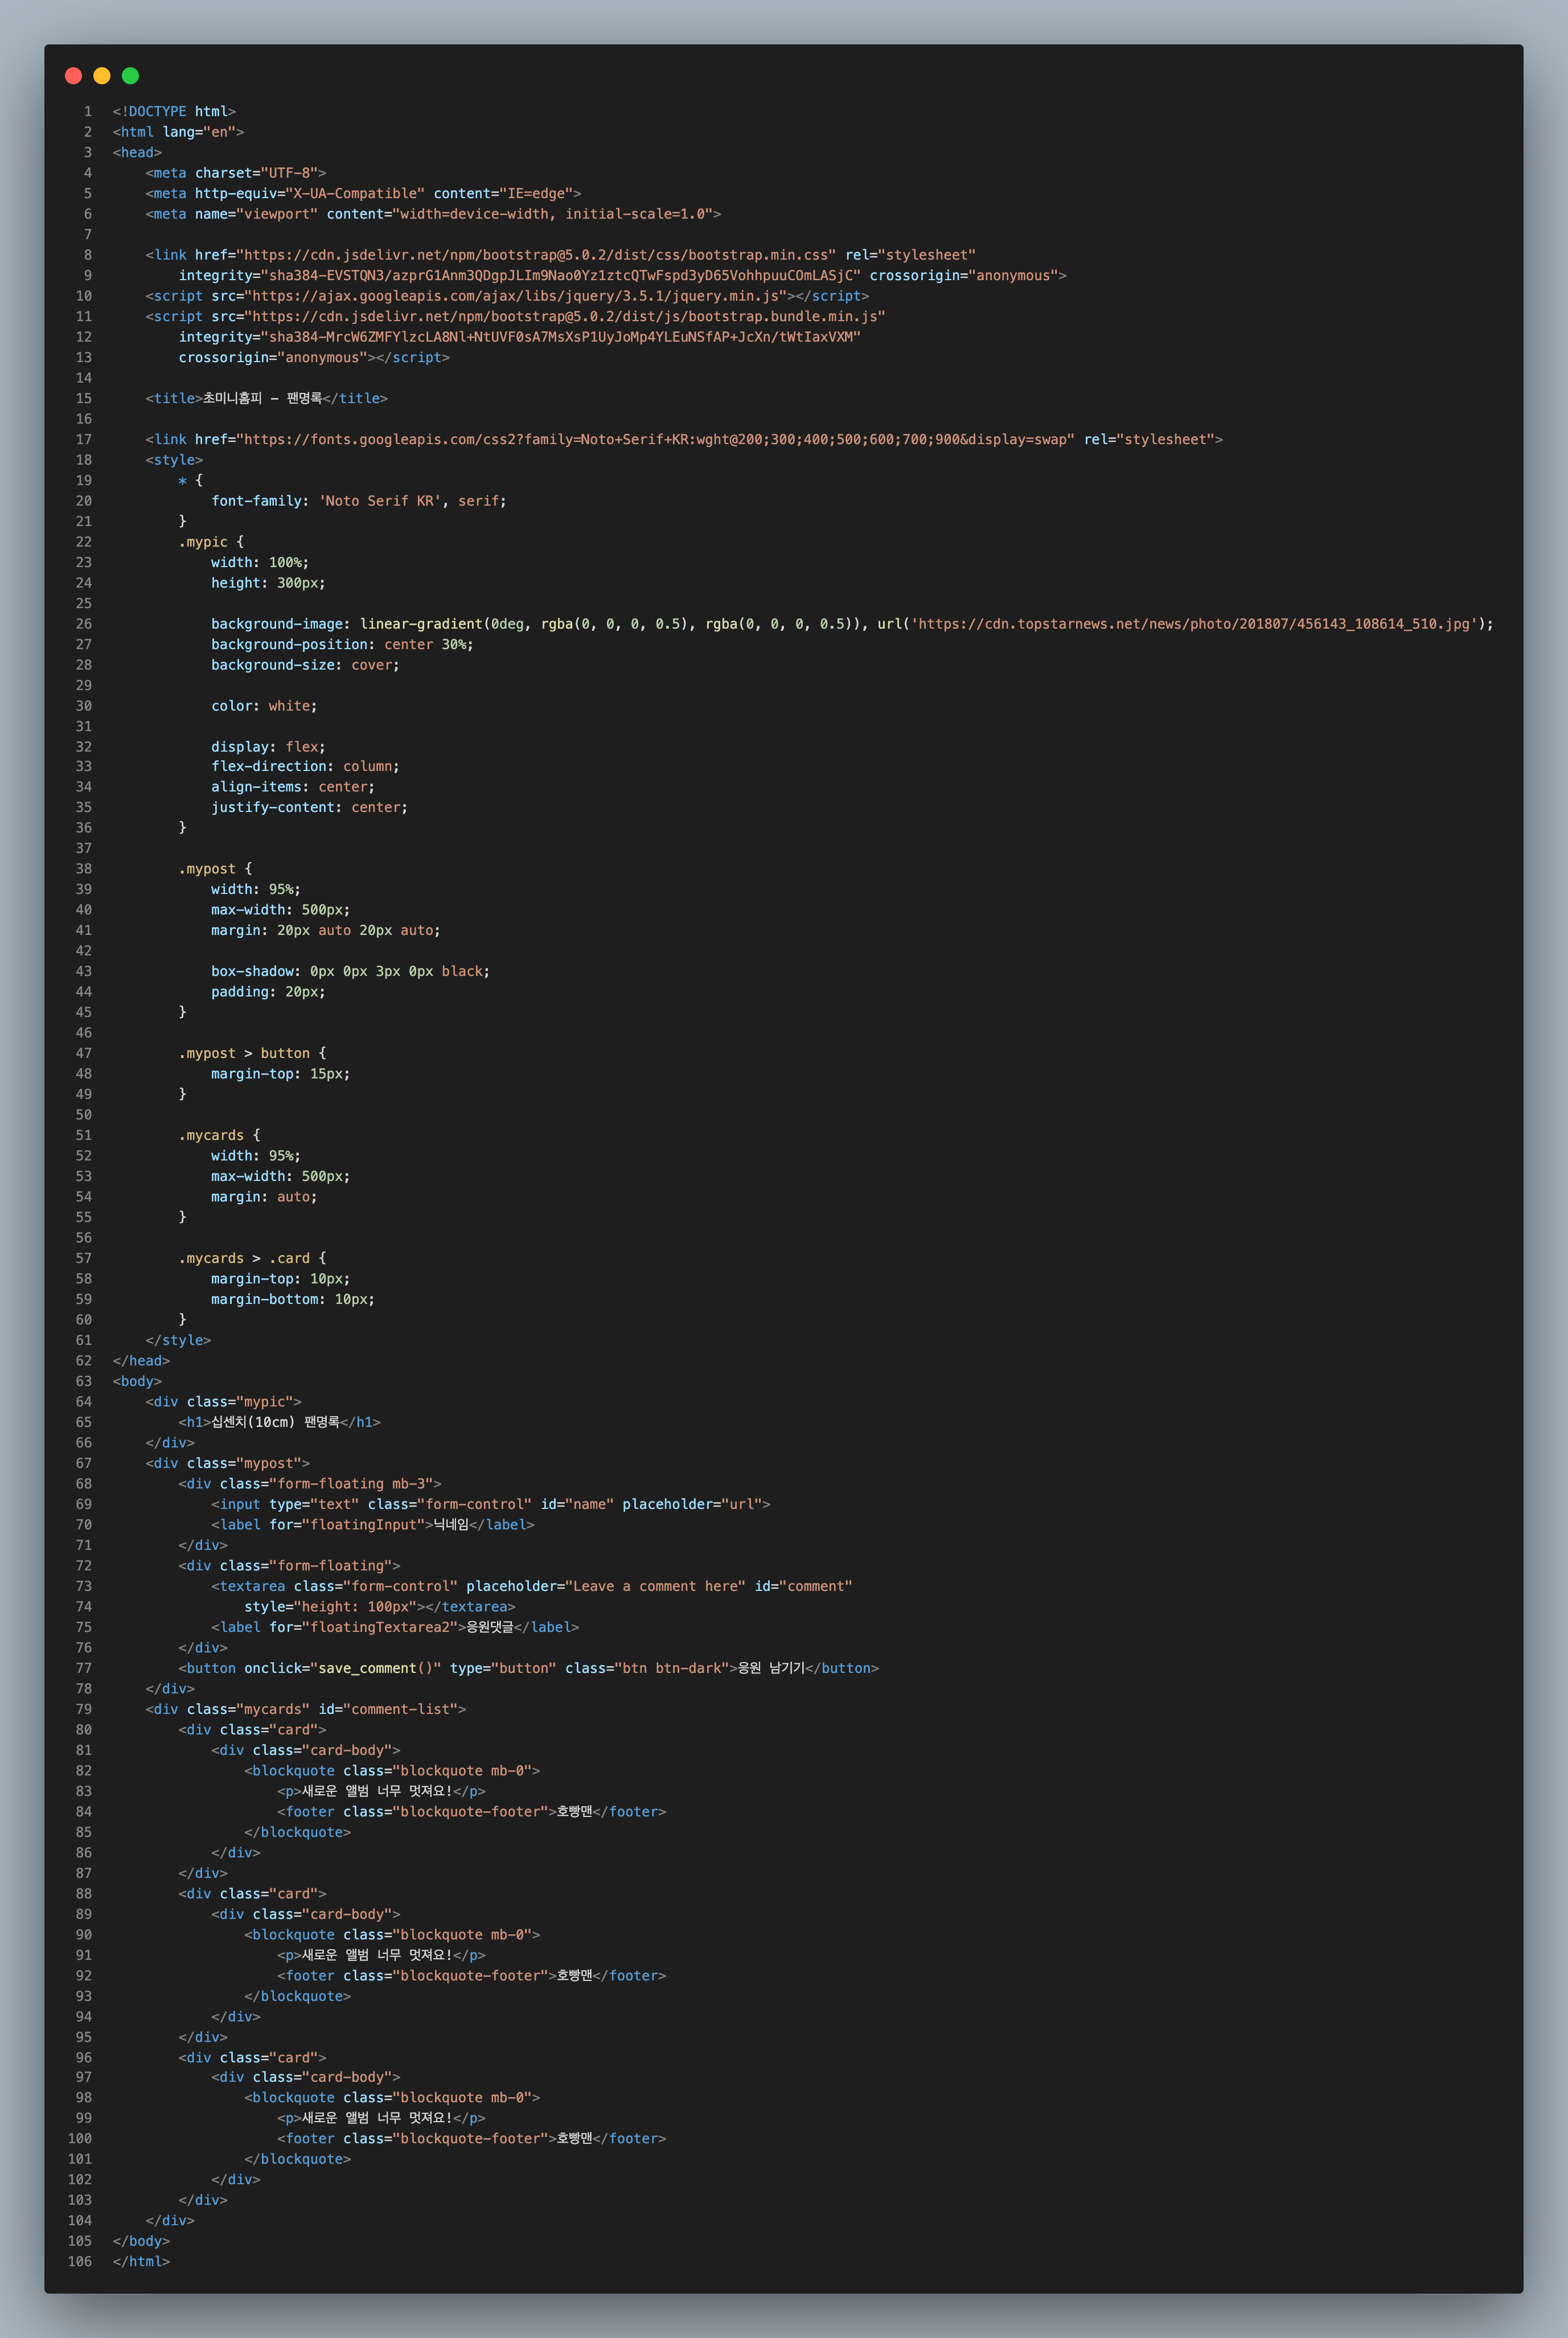
Task: Click the opening style tag
Action: [174, 460]
